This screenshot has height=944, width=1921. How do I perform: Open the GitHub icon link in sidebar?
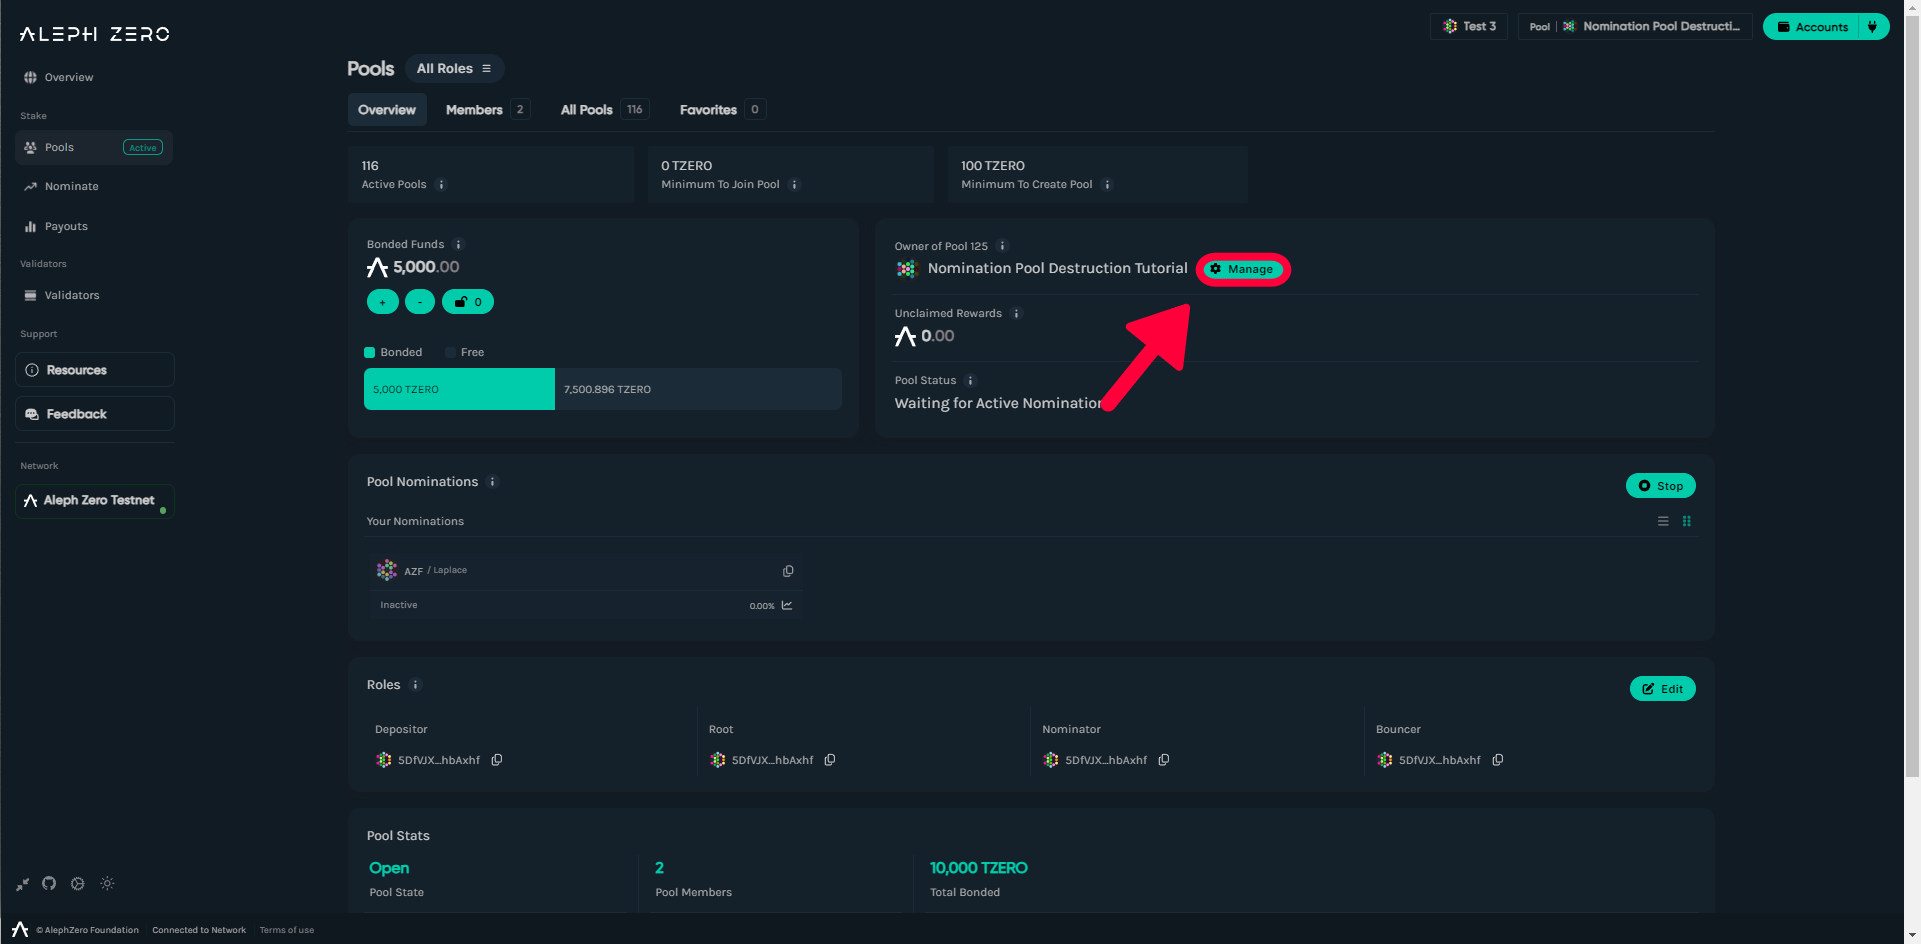click(x=49, y=883)
